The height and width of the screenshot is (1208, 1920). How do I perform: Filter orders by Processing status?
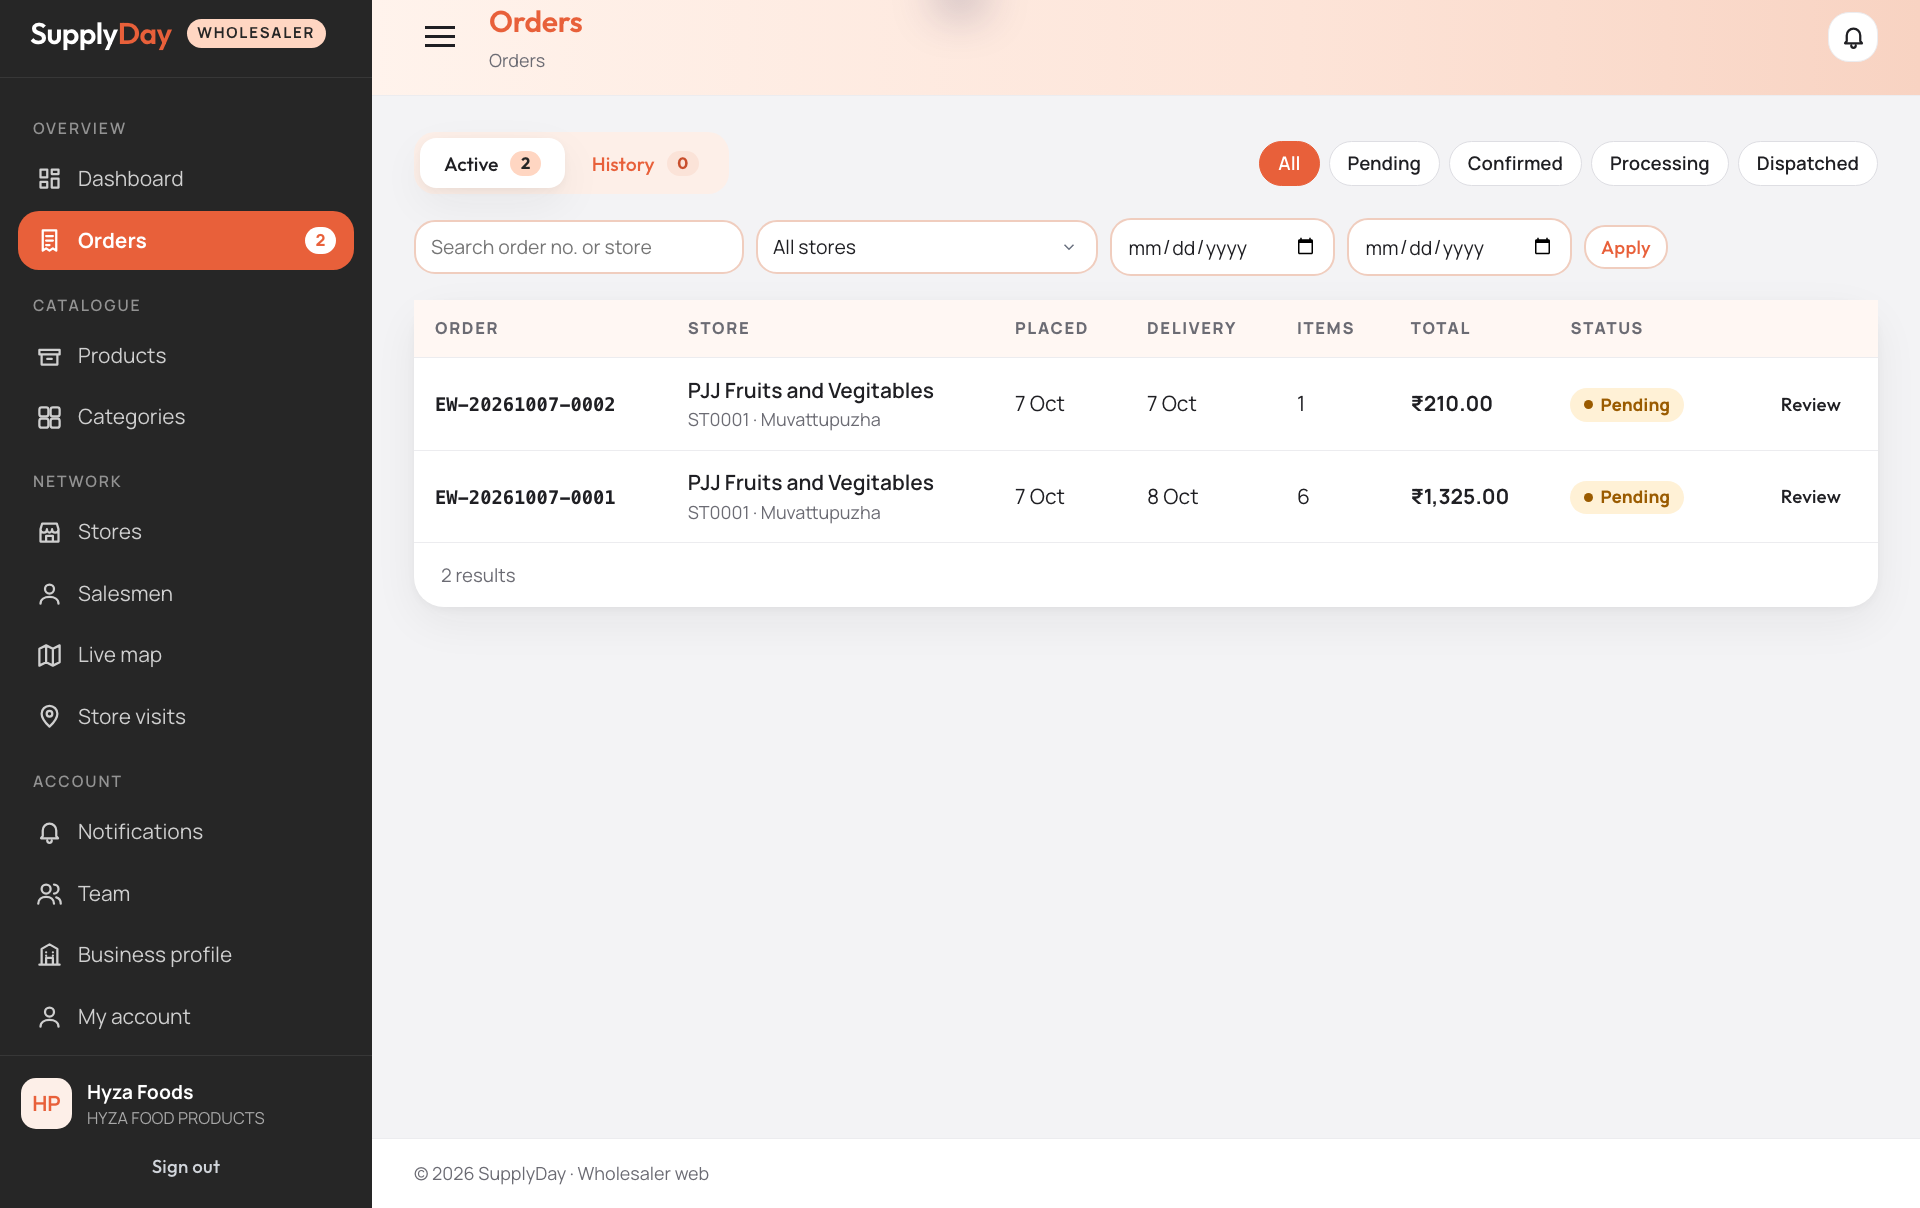pyautogui.click(x=1659, y=163)
